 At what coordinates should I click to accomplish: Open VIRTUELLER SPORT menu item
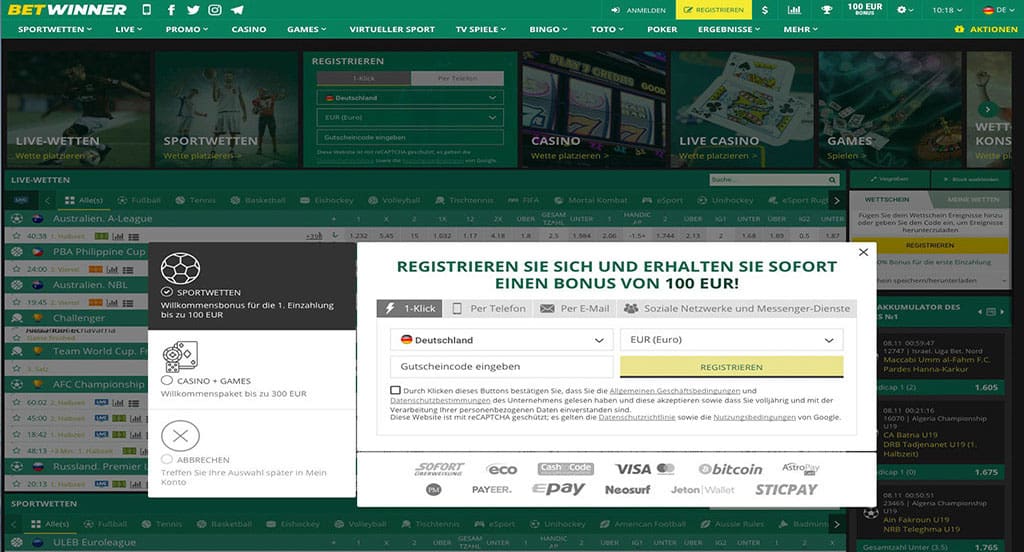392,29
